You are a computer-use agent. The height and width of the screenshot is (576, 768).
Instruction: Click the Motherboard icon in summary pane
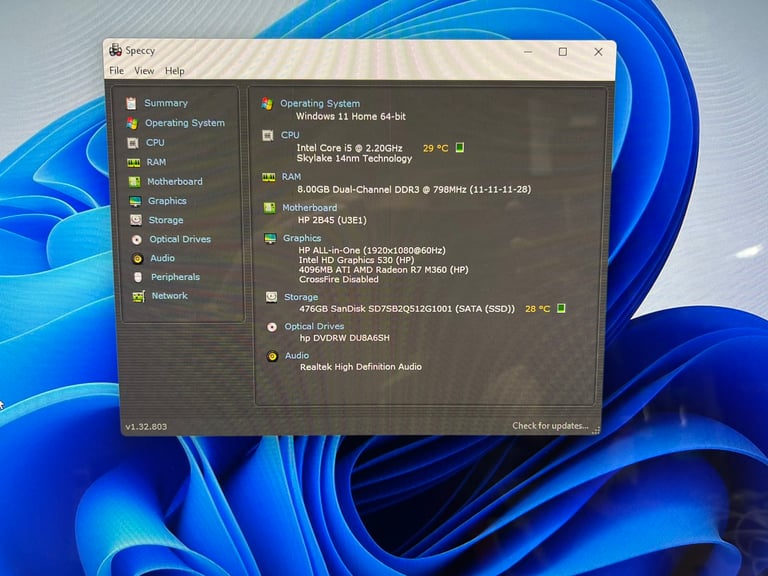coord(269,208)
